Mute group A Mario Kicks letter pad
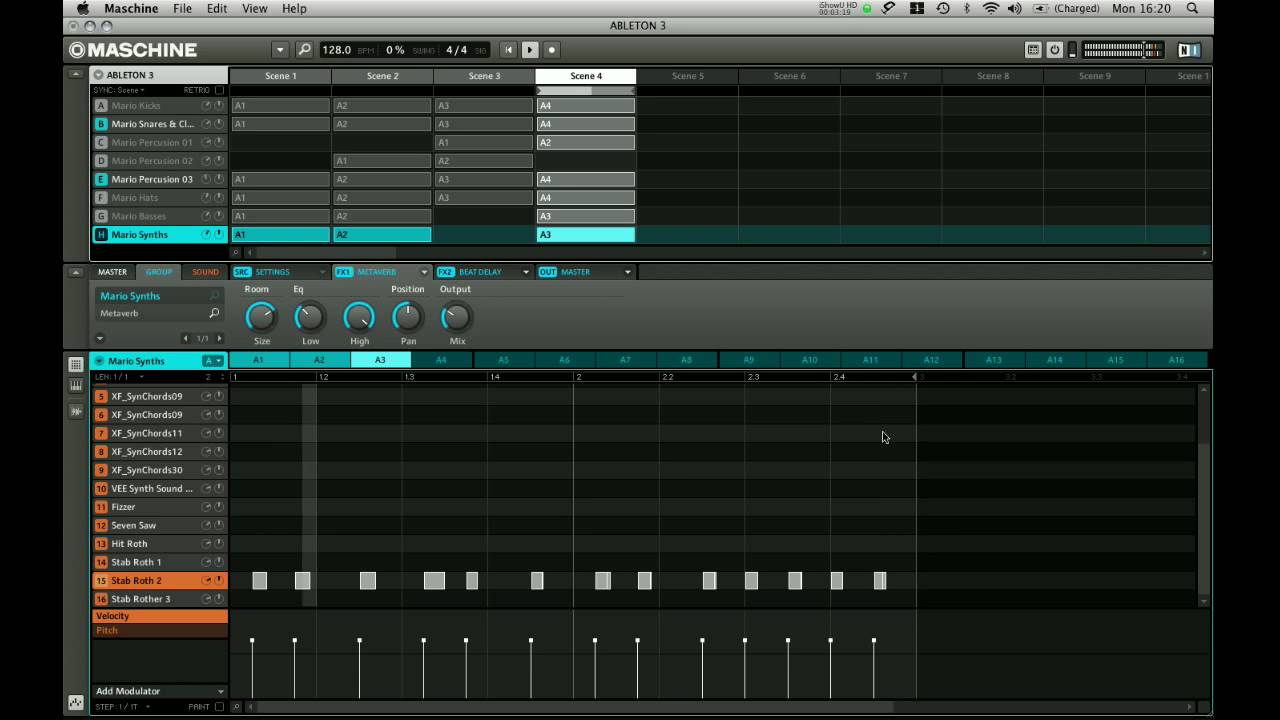The height and width of the screenshot is (720, 1280). pos(101,106)
